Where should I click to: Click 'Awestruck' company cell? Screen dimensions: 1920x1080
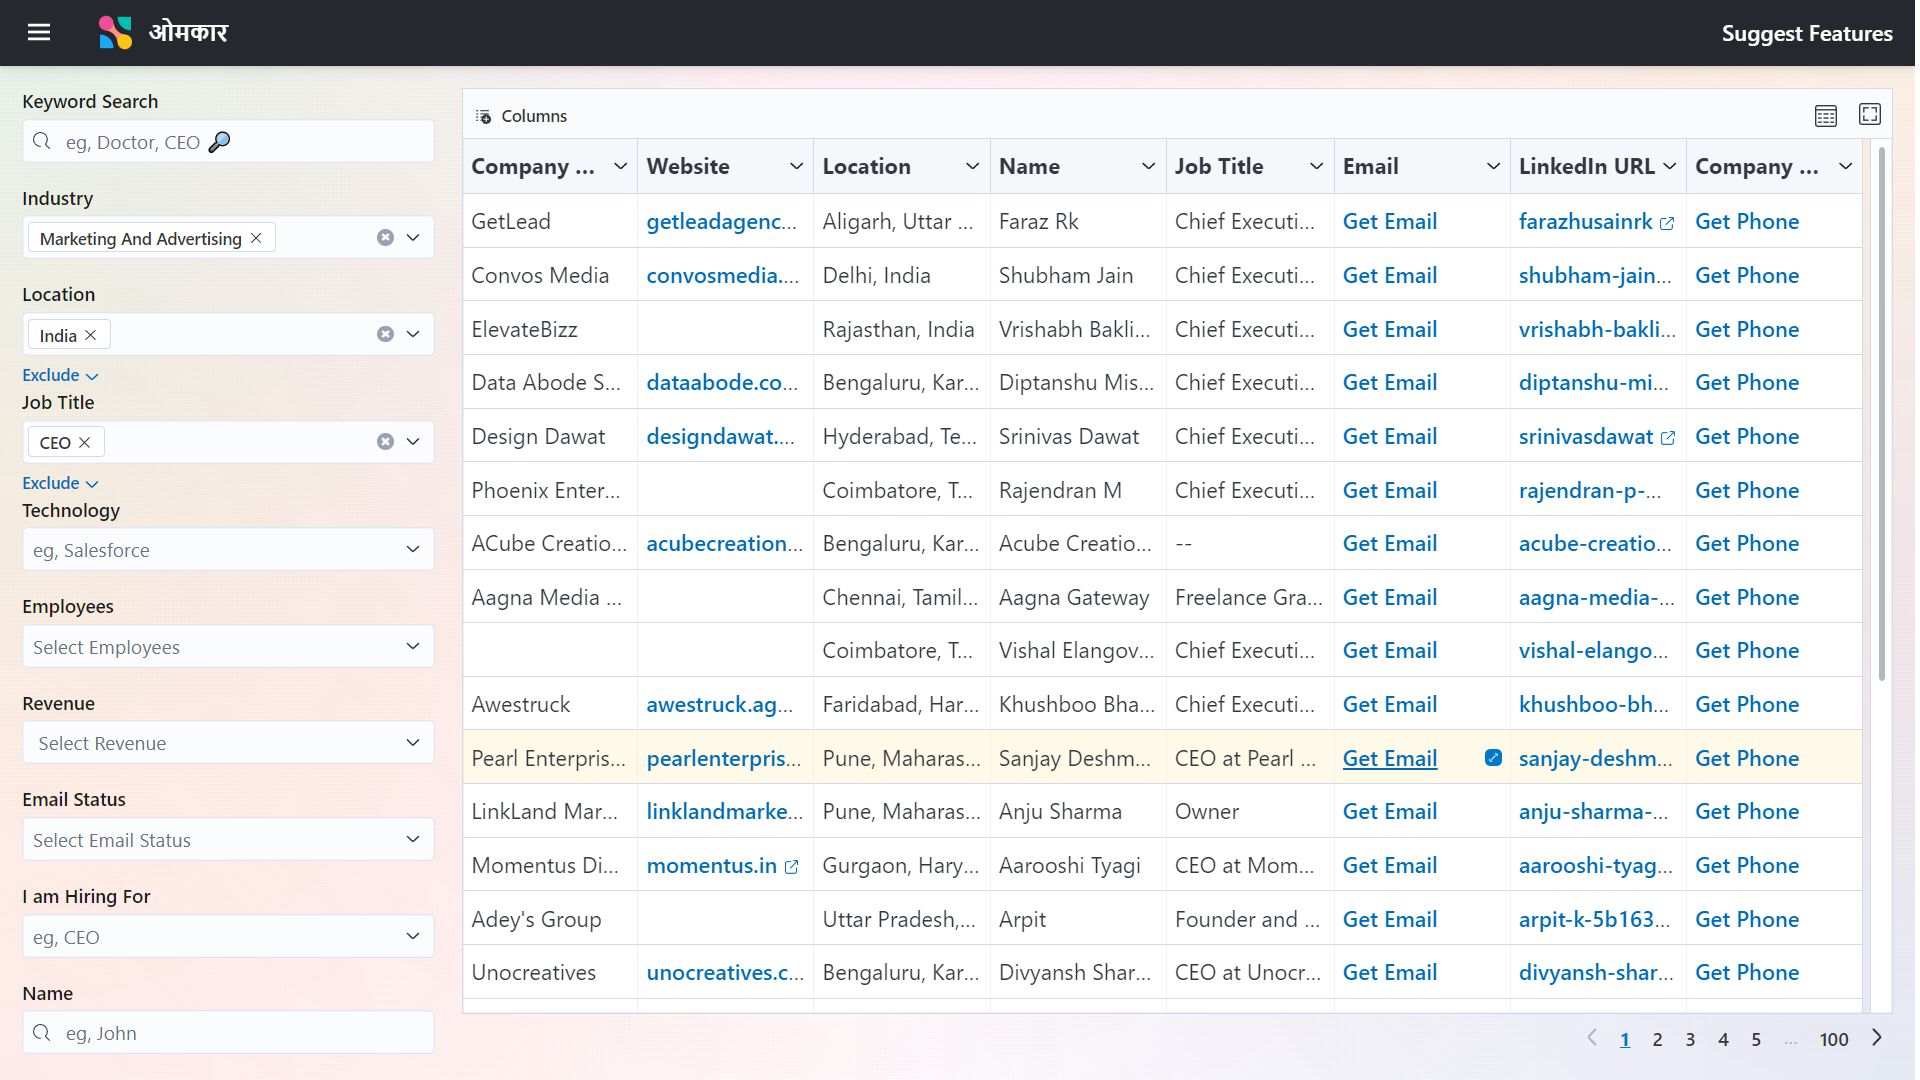pyautogui.click(x=549, y=705)
